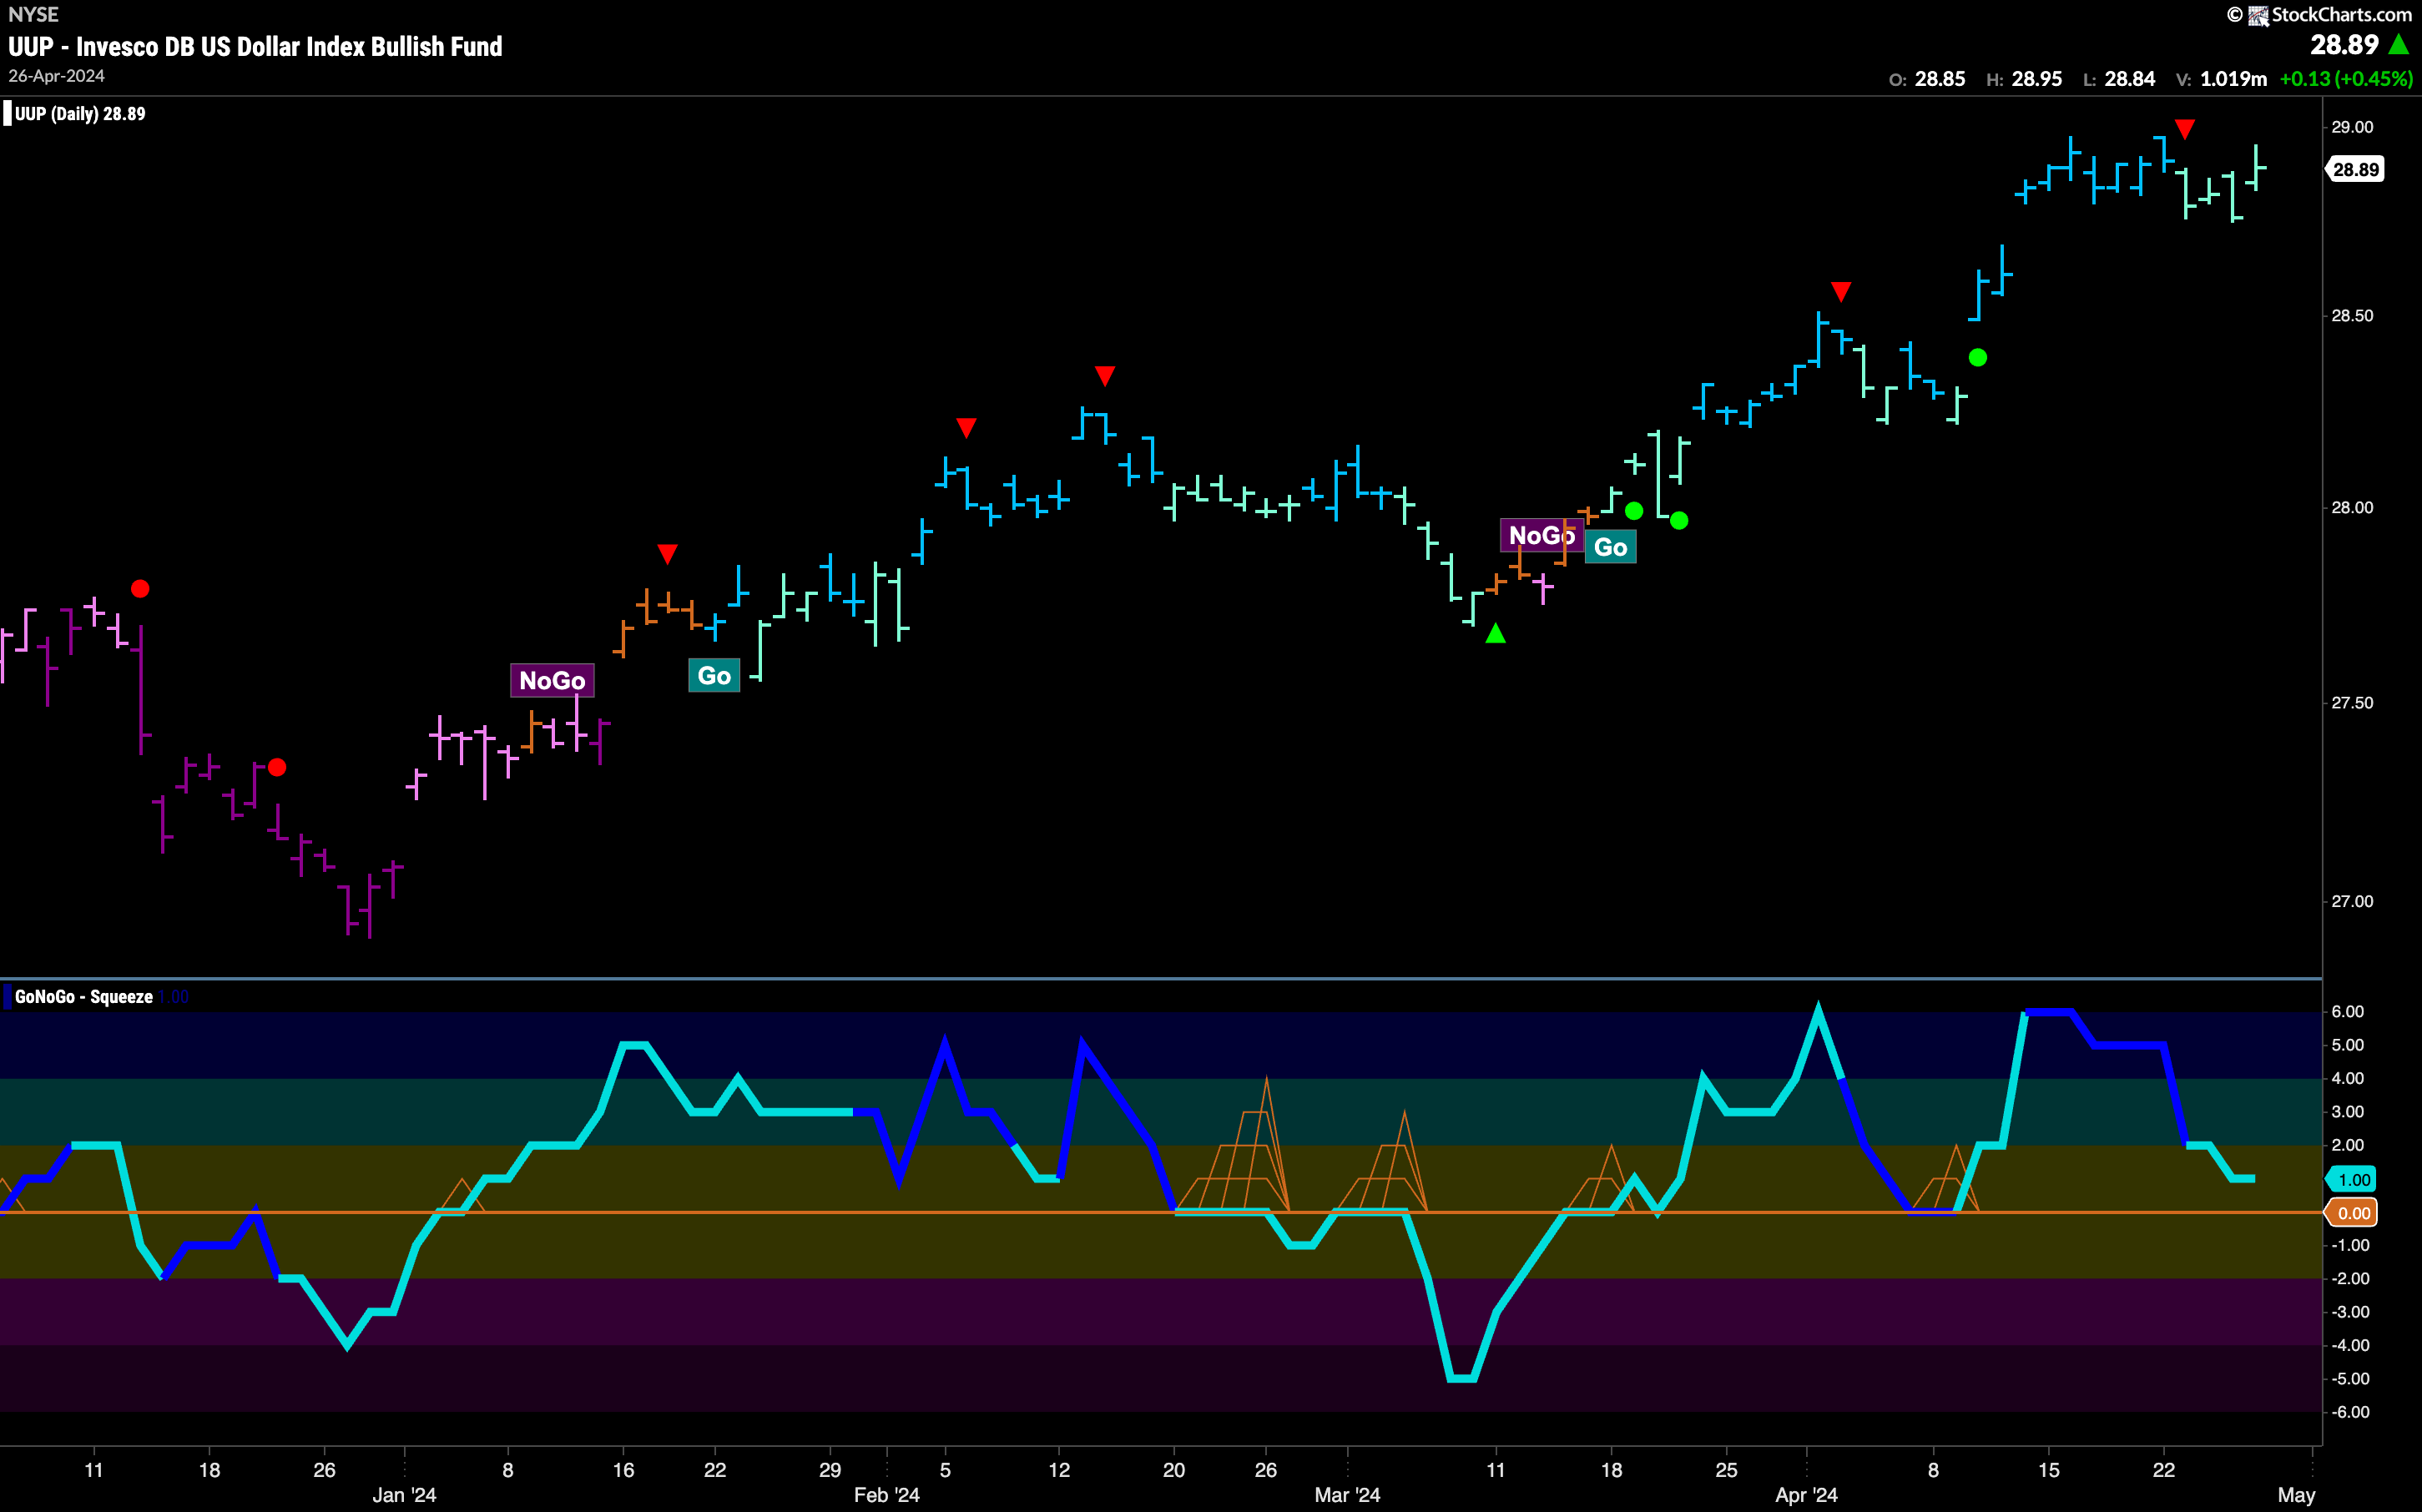Click the H: 28.95 high value
2422x1512 pixels.
2024,79
